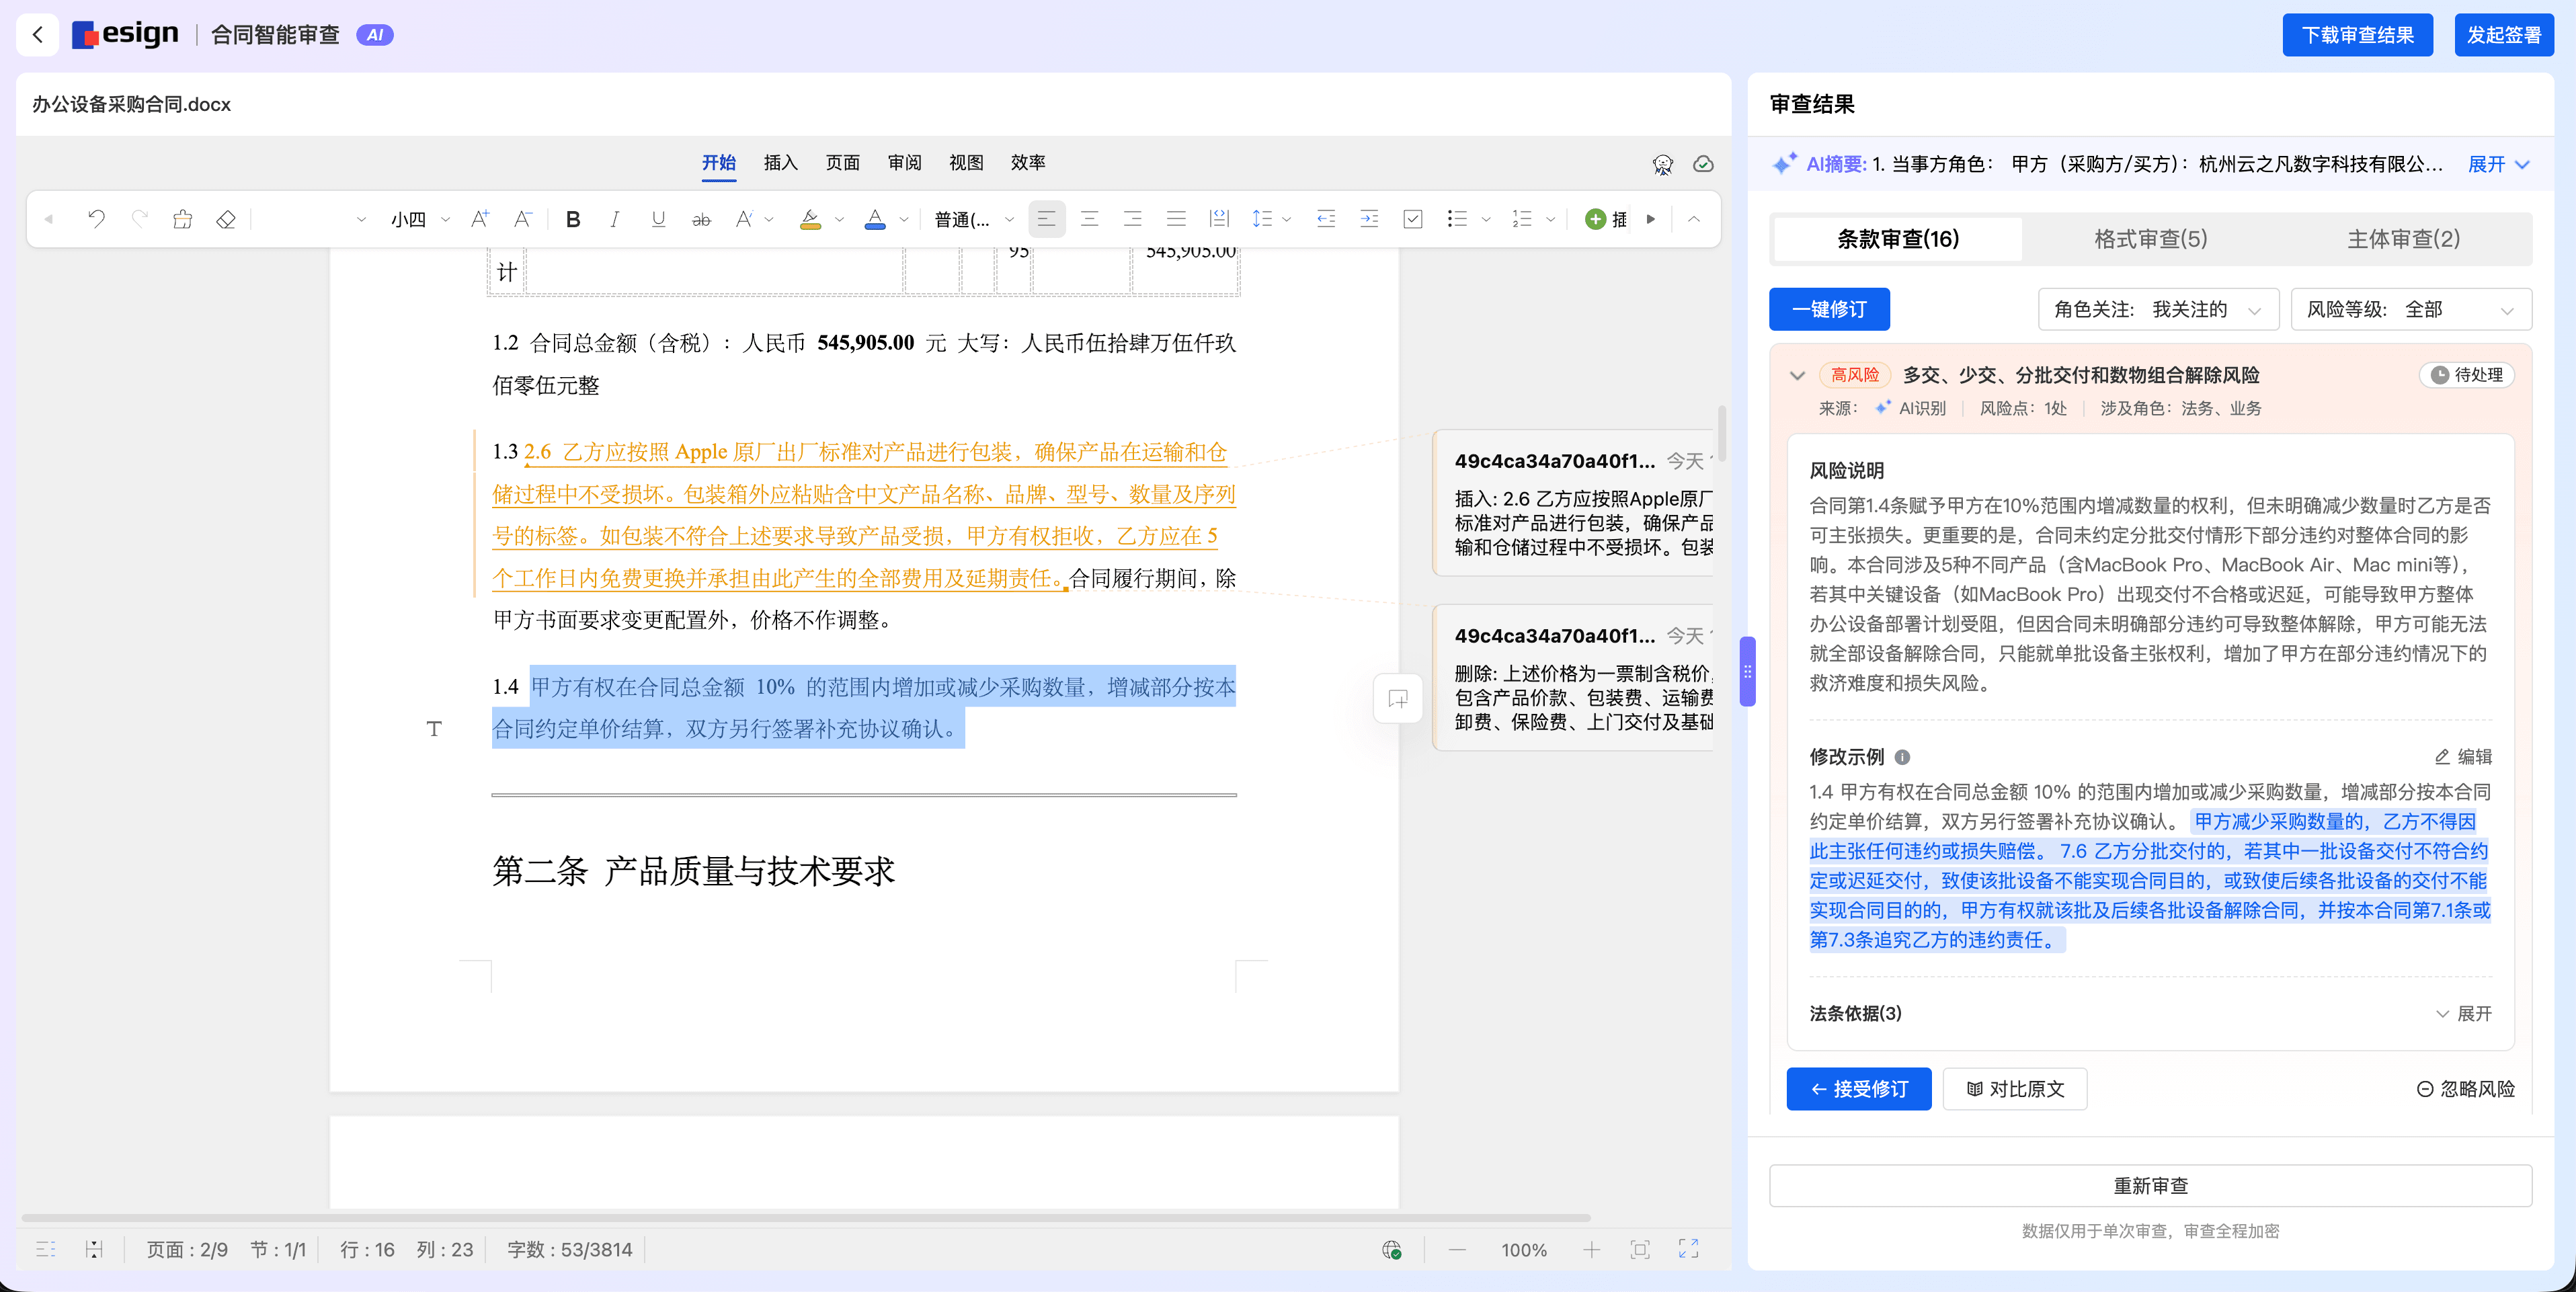Apply blue font color

point(875,219)
